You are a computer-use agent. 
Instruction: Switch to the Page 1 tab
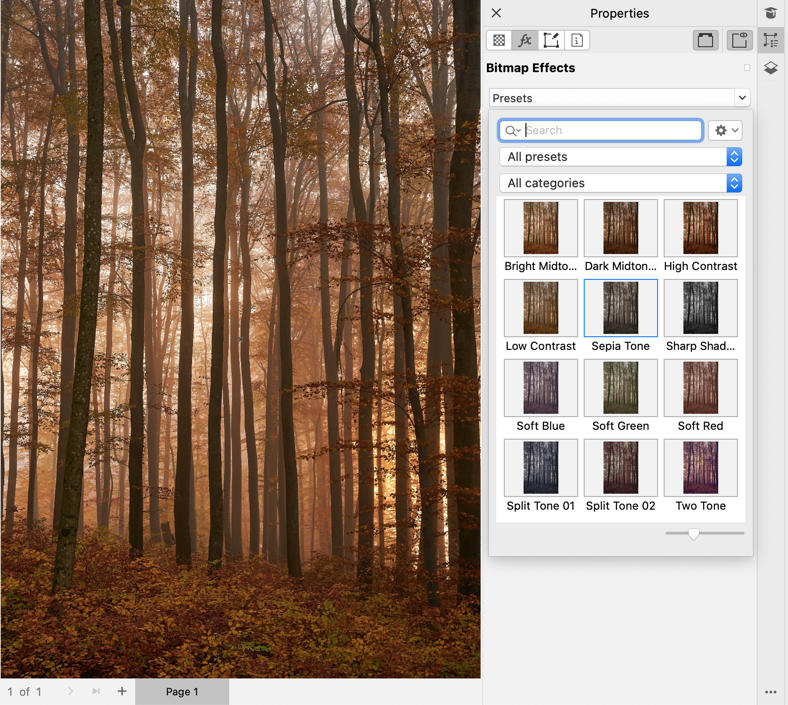(182, 691)
